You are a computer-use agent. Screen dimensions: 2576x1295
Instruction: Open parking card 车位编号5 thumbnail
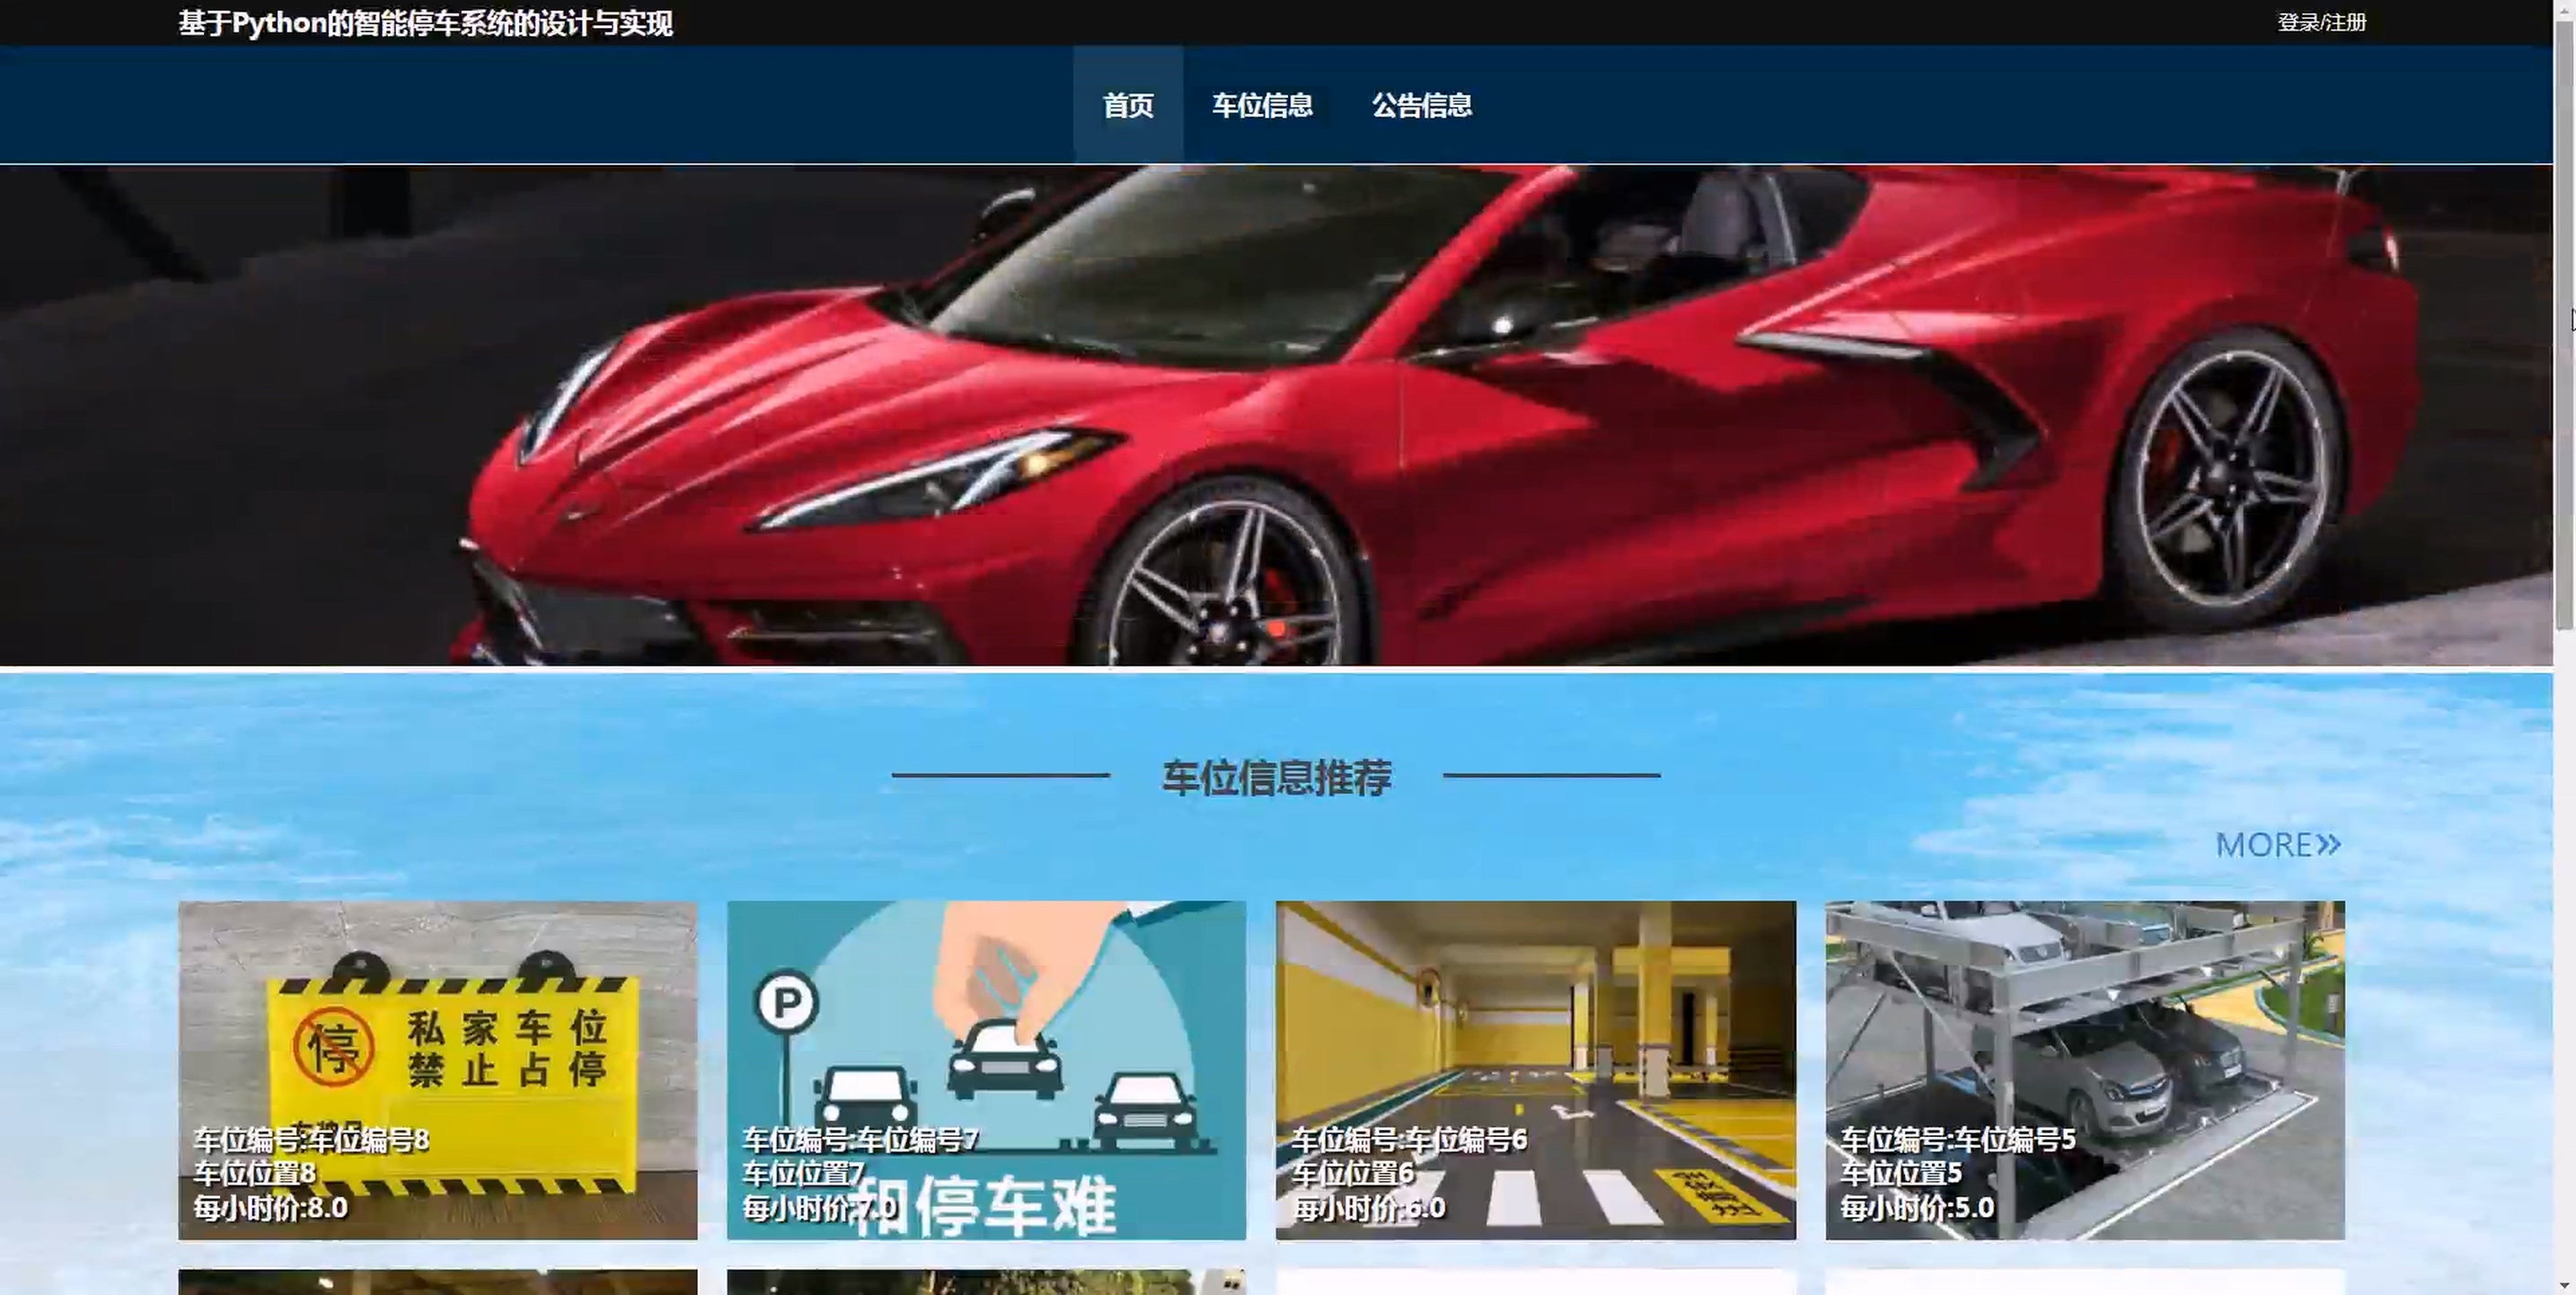click(2085, 1070)
